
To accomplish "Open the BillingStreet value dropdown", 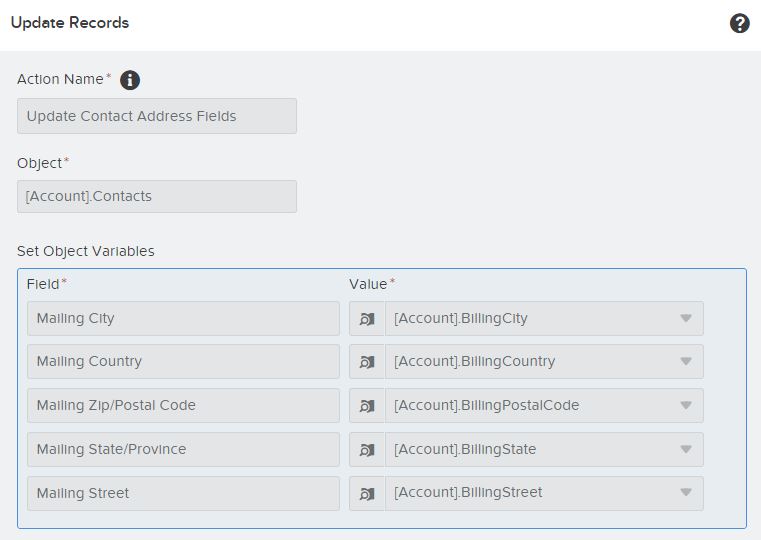I will [686, 493].
